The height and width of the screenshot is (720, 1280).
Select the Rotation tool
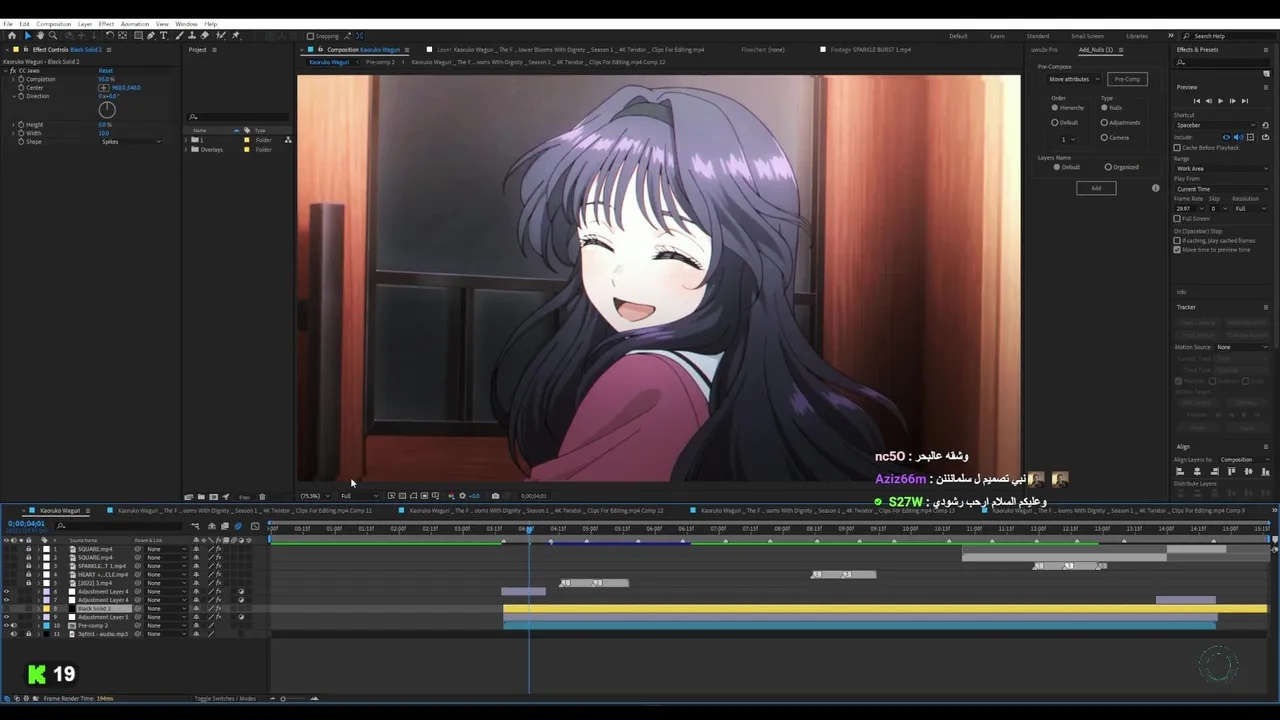tap(109, 35)
